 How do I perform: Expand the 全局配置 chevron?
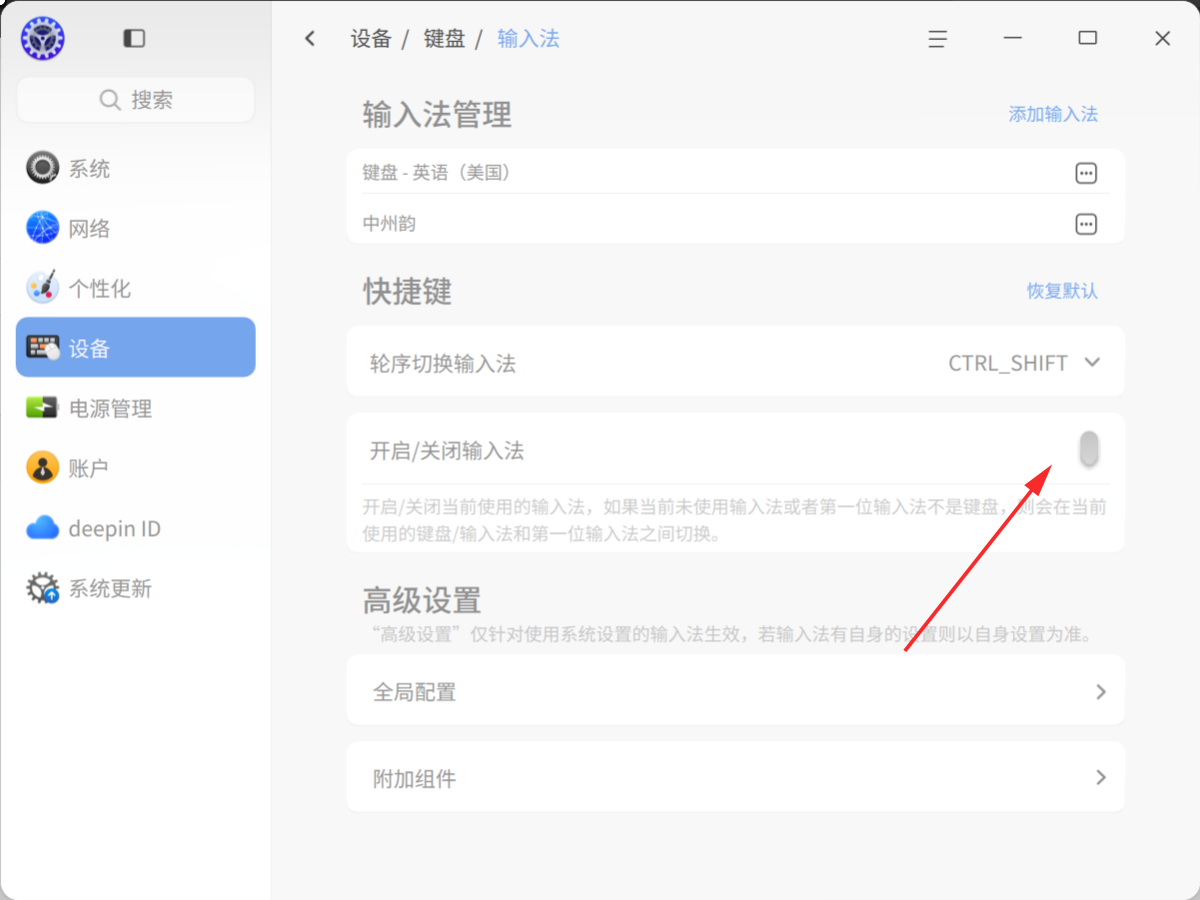1100,691
